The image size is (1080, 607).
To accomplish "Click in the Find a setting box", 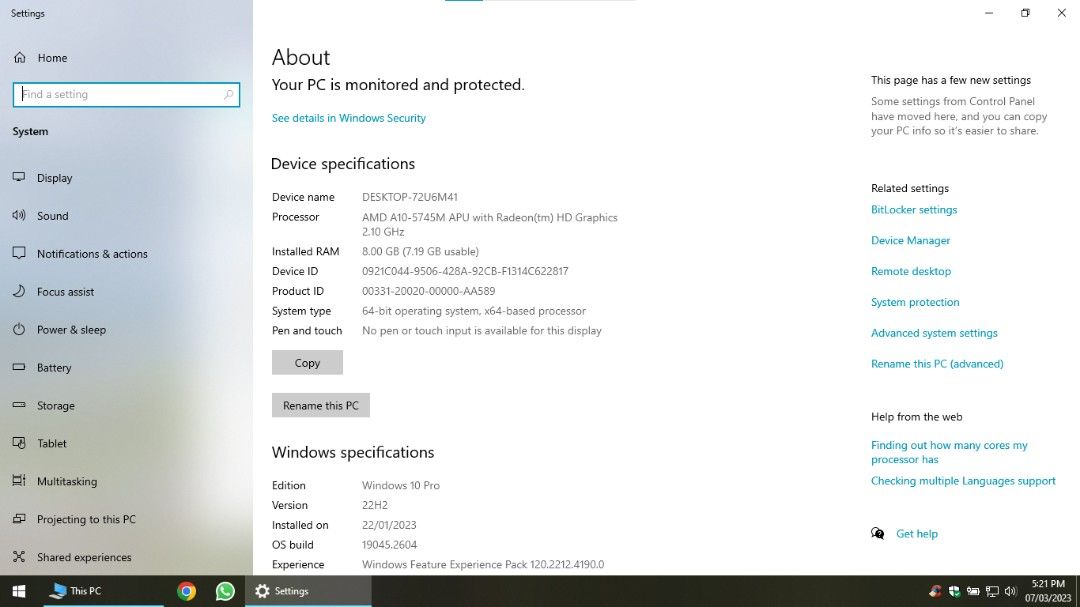I will coord(126,94).
